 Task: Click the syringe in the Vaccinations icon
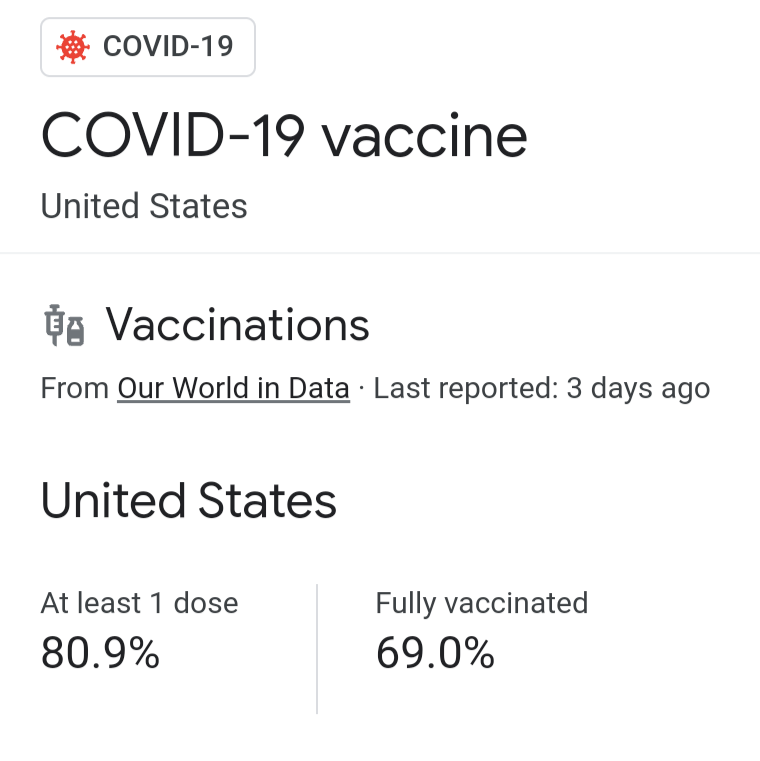point(54,325)
